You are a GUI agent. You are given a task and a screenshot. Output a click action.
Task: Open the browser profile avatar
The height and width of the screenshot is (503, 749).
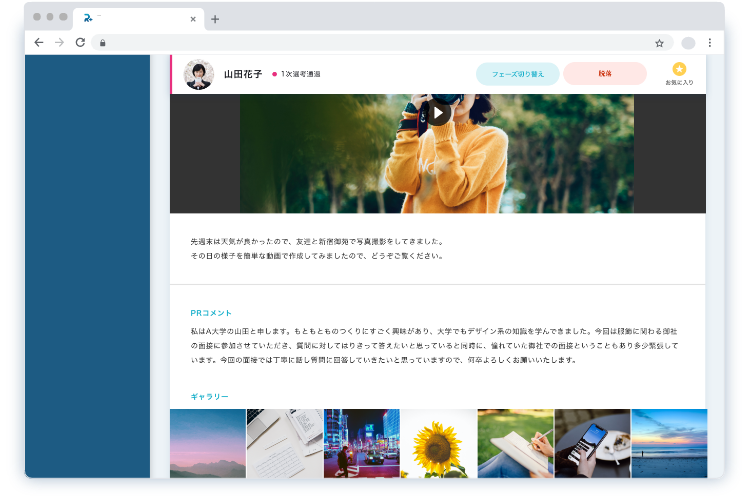pyautogui.click(x=688, y=43)
